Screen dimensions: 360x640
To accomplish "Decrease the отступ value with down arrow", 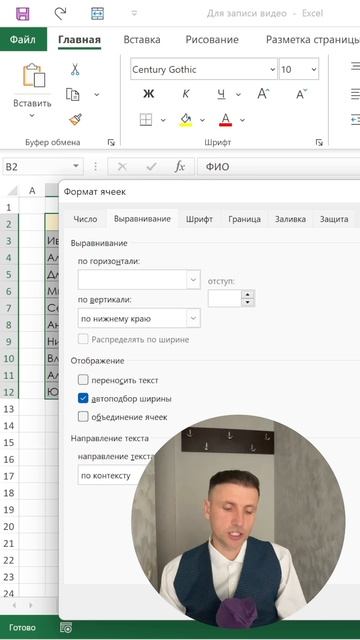I will click(247, 303).
